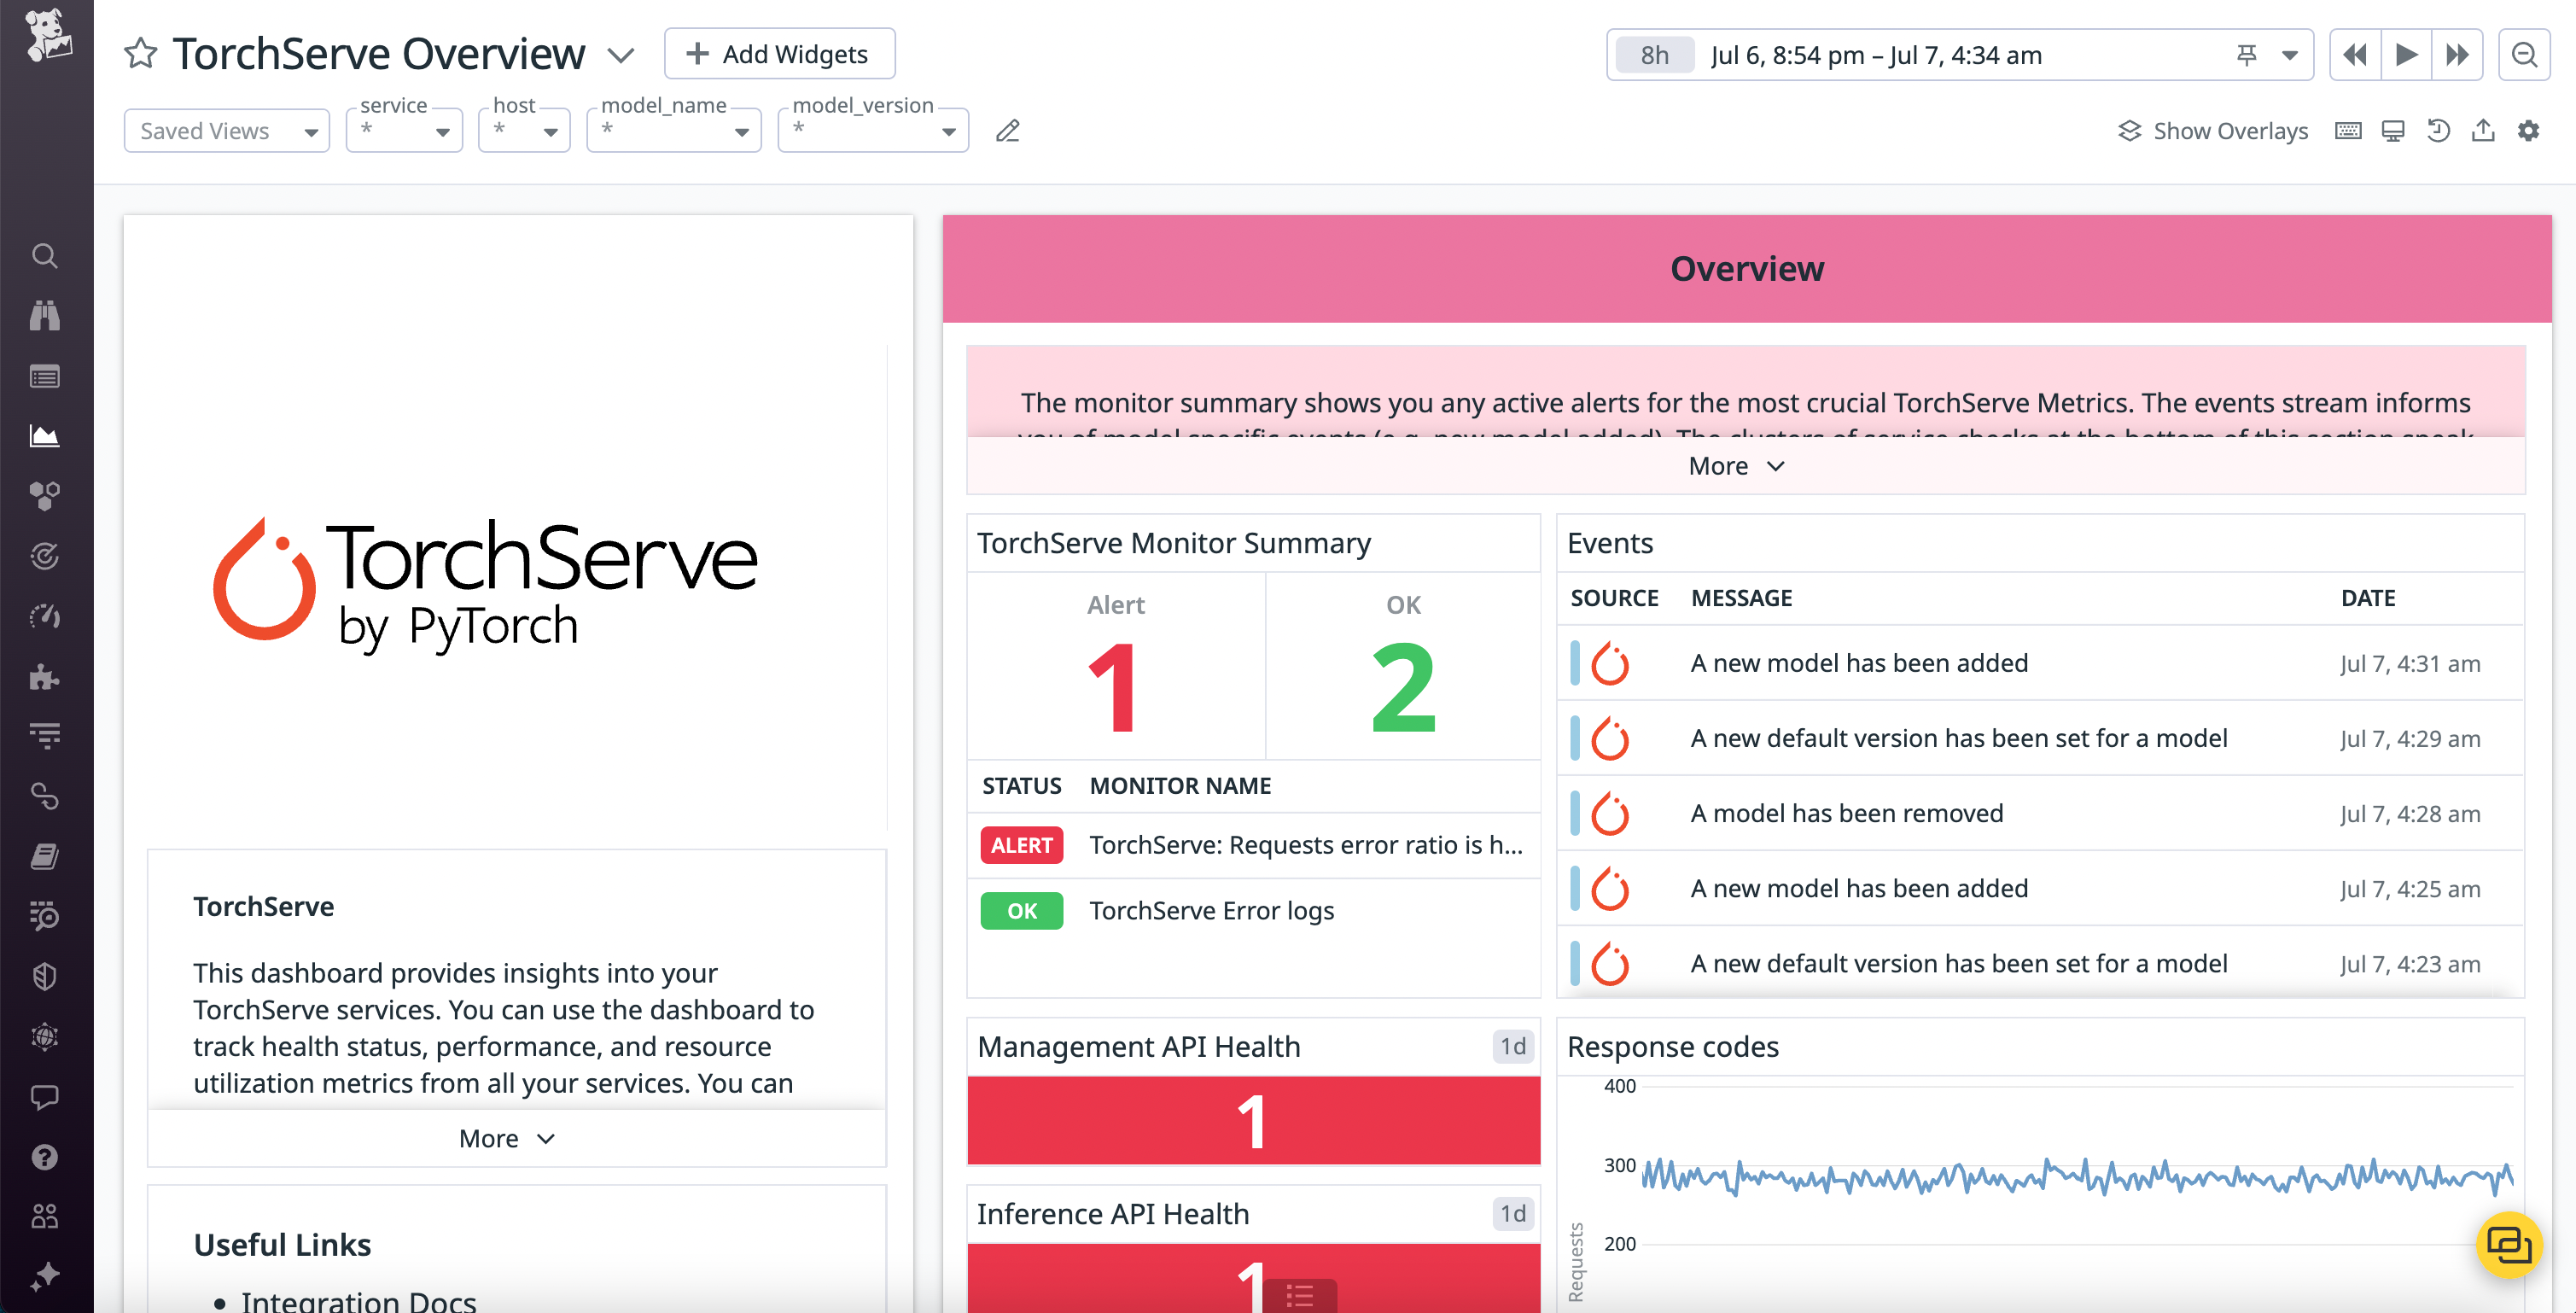
Task: Star the TorchServe Overview dashboard
Action: point(140,53)
